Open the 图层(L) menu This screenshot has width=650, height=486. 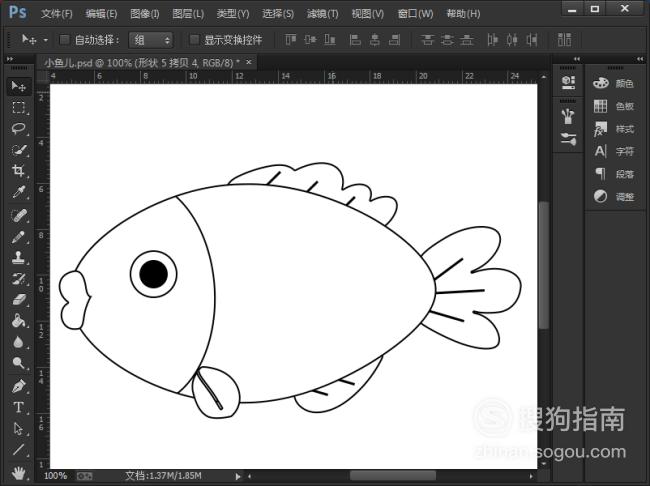[x=188, y=14]
